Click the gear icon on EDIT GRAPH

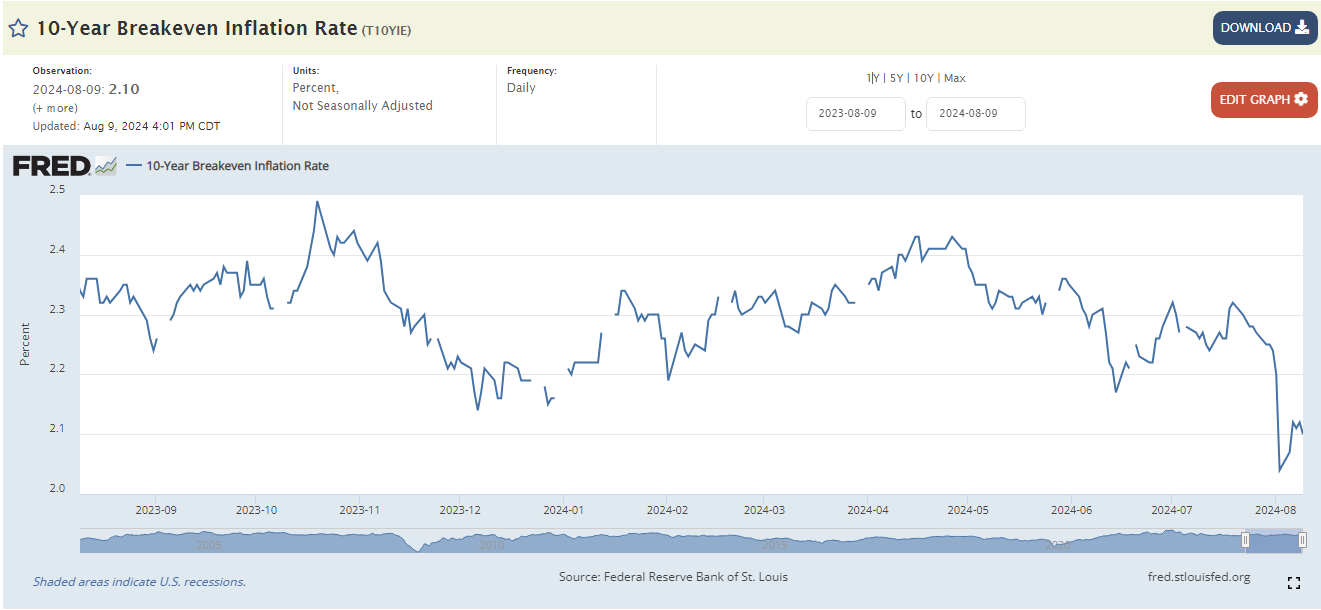click(x=1300, y=99)
